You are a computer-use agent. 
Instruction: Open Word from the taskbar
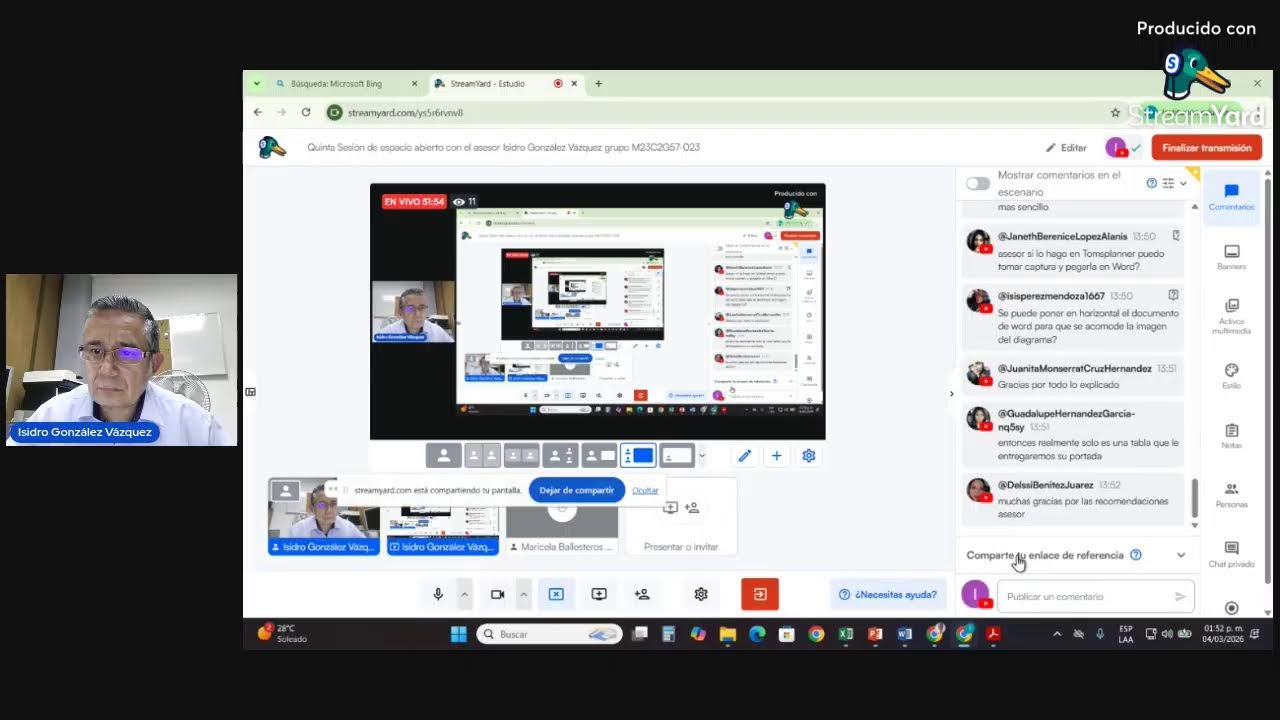point(905,634)
